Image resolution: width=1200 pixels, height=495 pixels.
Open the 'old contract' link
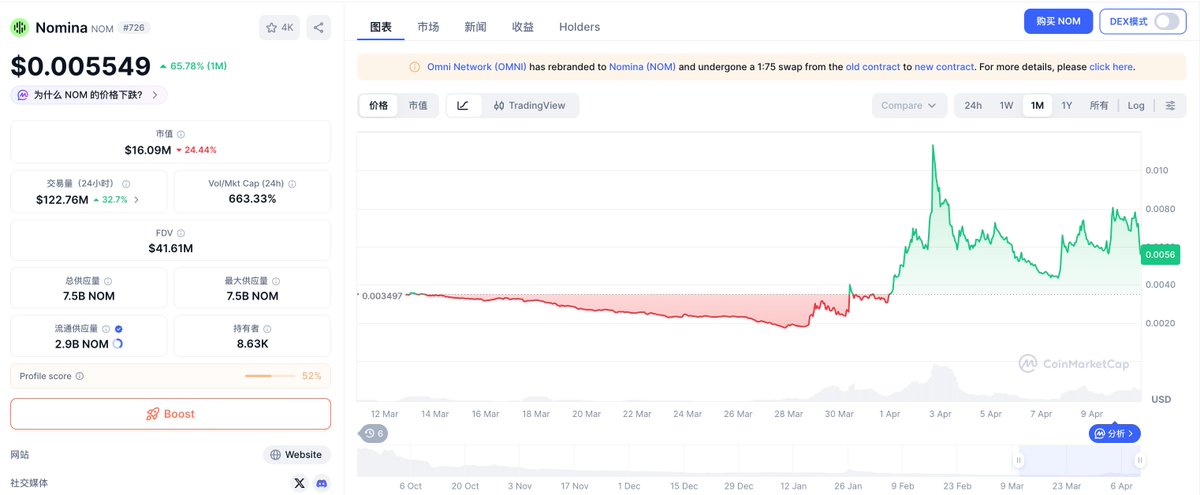[x=873, y=67]
